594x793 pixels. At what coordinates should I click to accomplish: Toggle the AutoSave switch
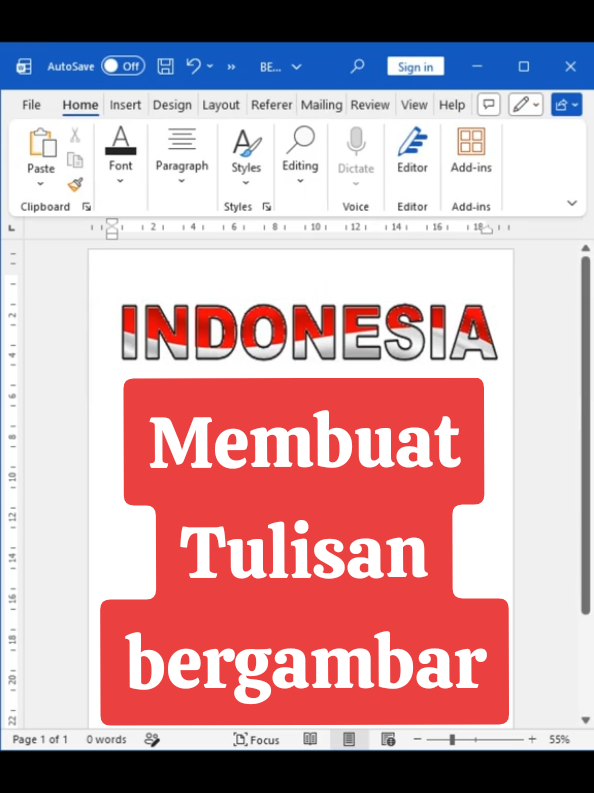click(x=123, y=66)
